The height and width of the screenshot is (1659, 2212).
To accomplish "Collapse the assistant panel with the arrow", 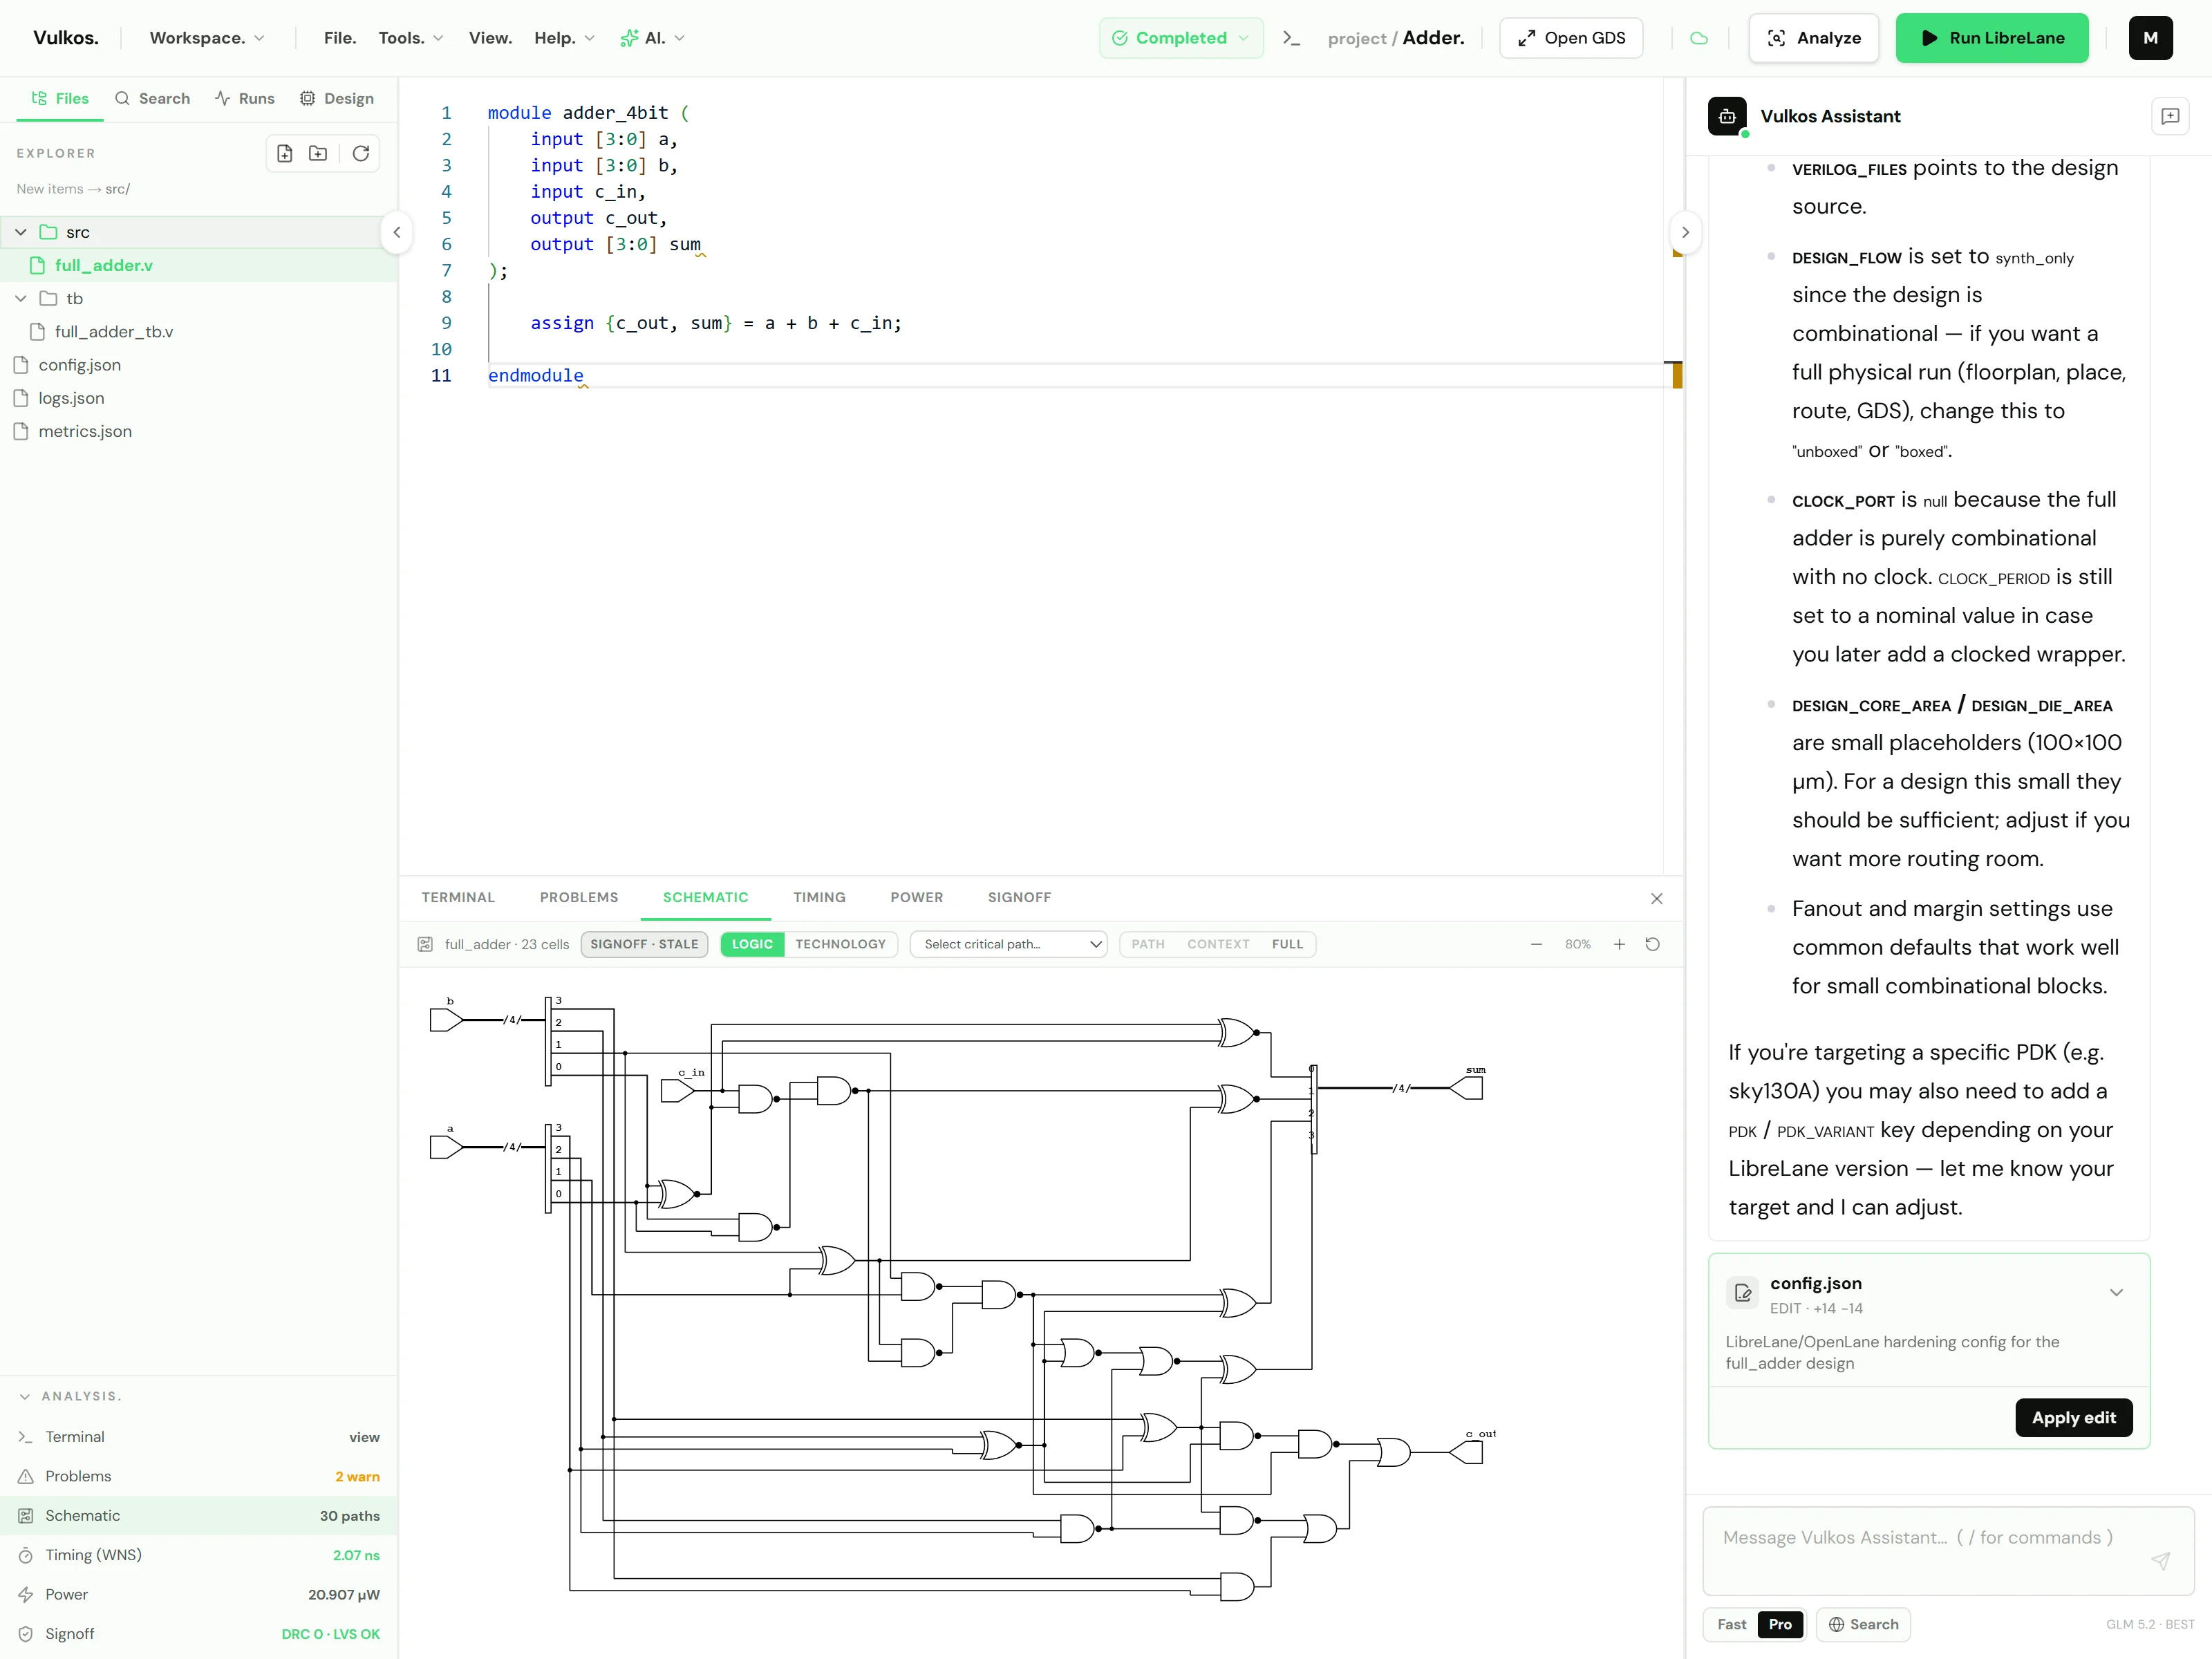I will (x=1685, y=232).
